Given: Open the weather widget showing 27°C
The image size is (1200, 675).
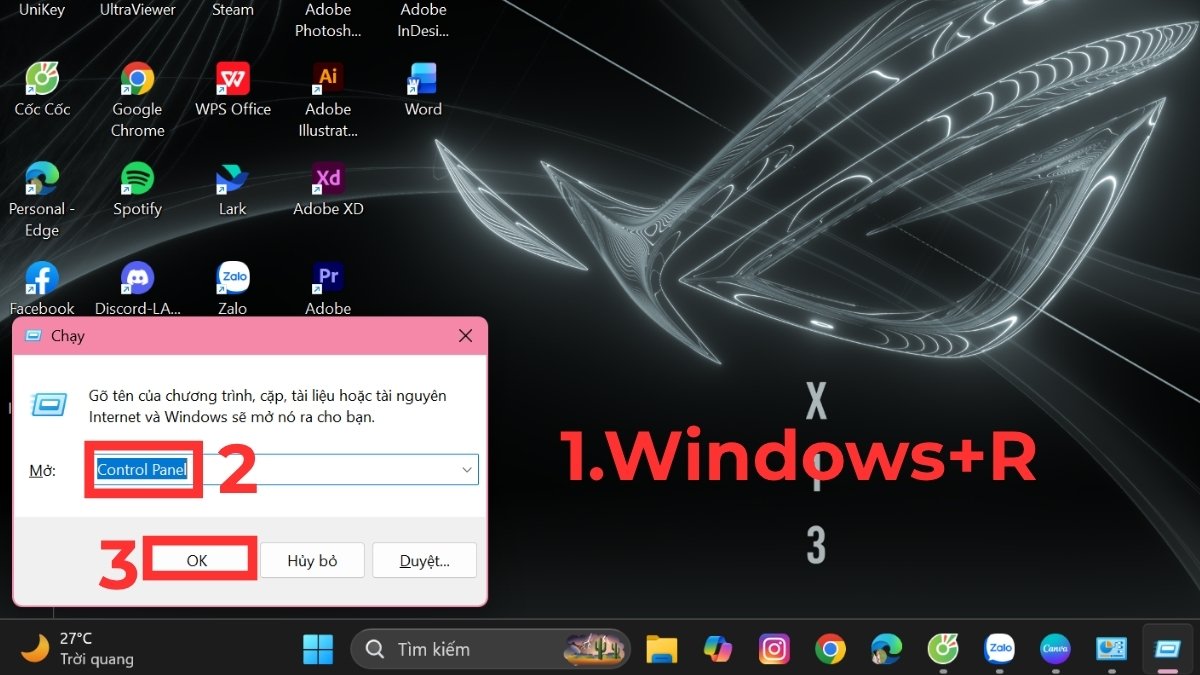Looking at the screenshot, I should [x=77, y=649].
